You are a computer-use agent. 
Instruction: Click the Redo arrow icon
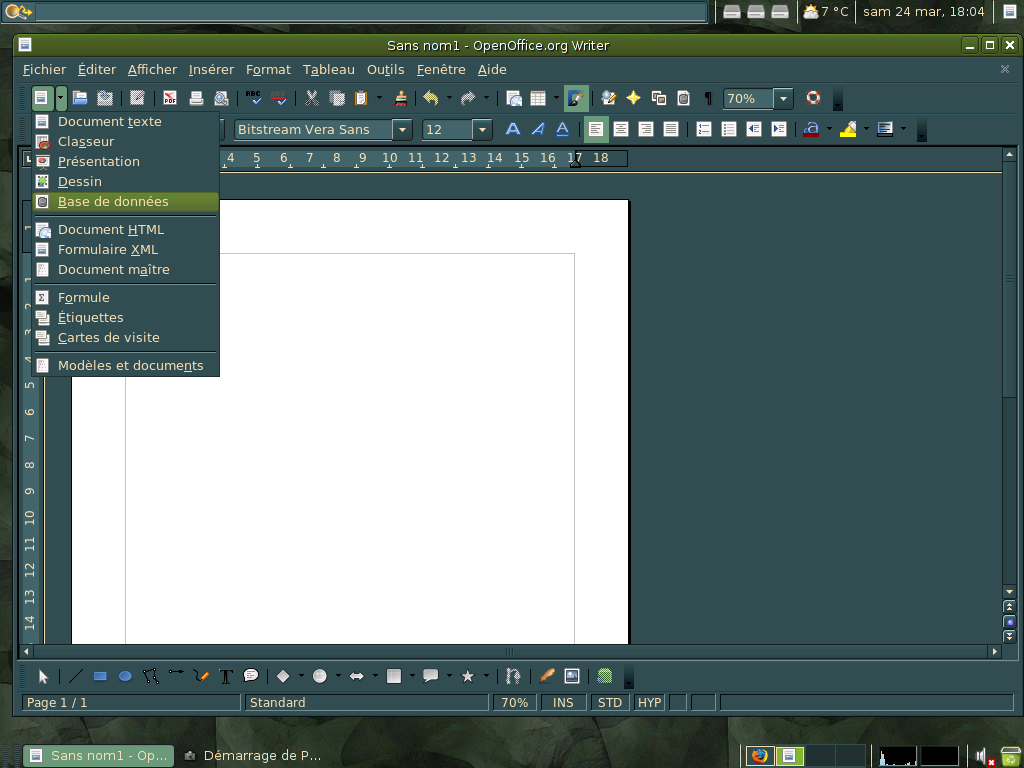click(x=468, y=98)
